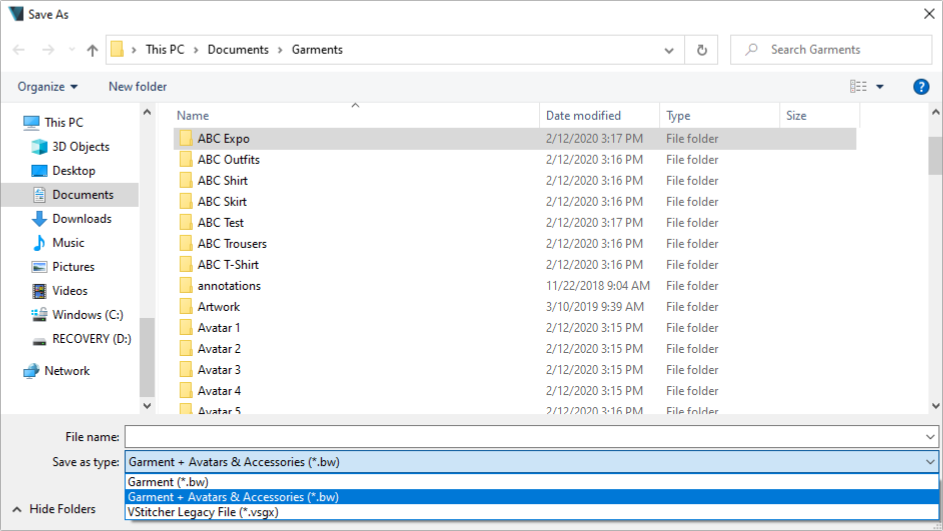Refresh the Garments folder view
Screen dimensions: 943x531
[x=702, y=50]
